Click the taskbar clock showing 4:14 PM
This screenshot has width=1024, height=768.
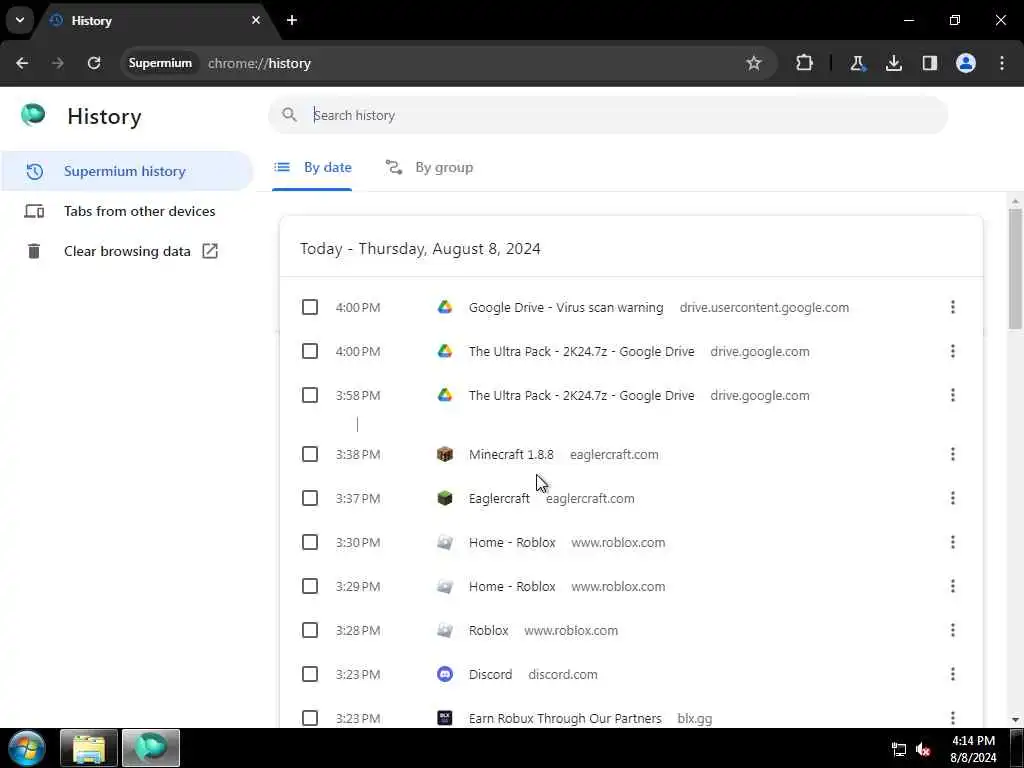[973, 749]
